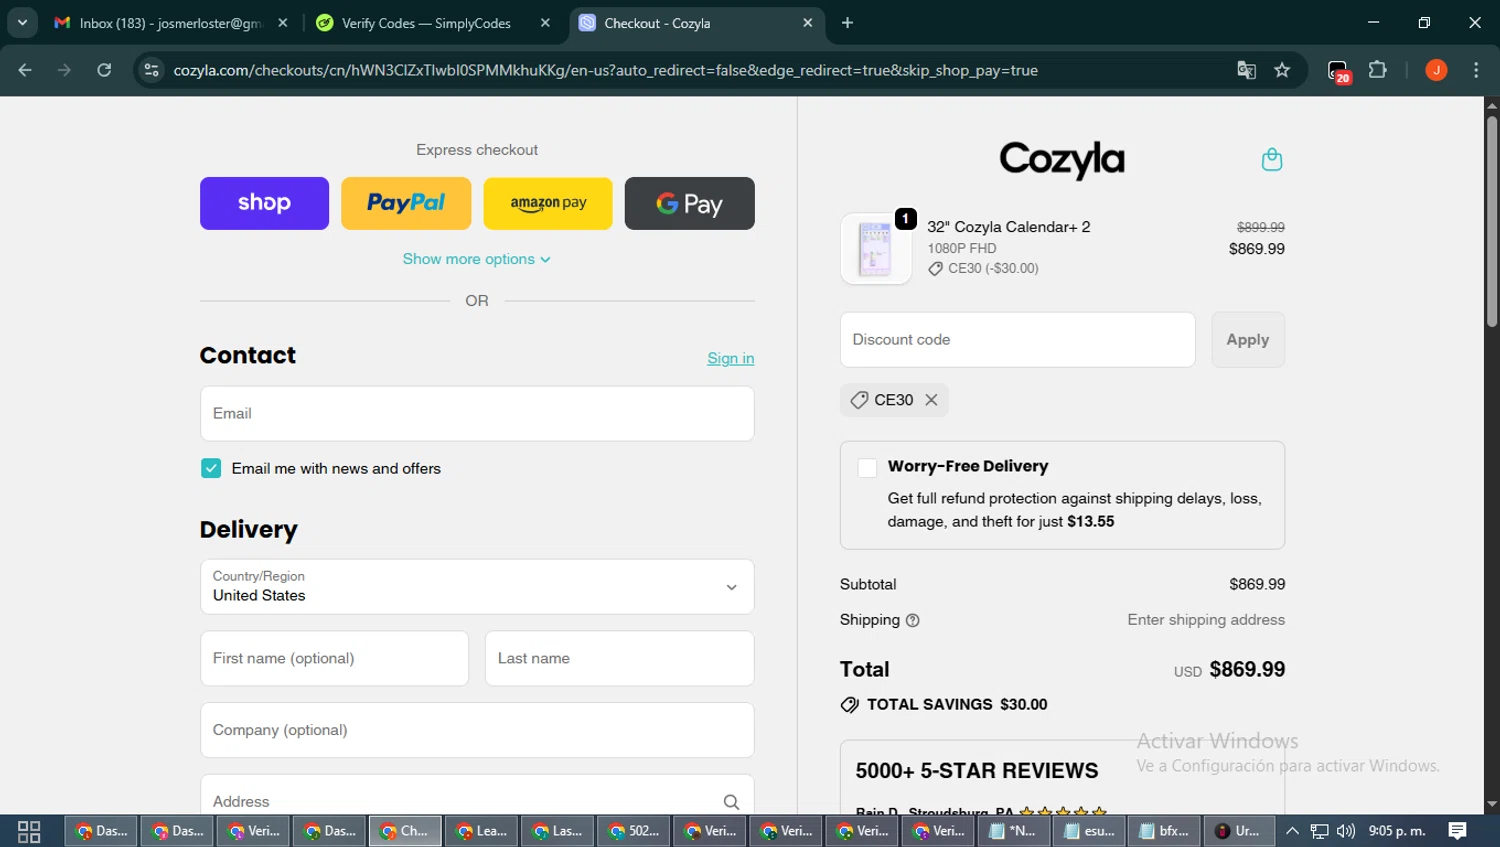Image resolution: width=1500 pixels, height=847 pixels.
Task: Open taskbar Notepad window 'bfx...'
Action: pyautogui.click(x=1165, y=831)
